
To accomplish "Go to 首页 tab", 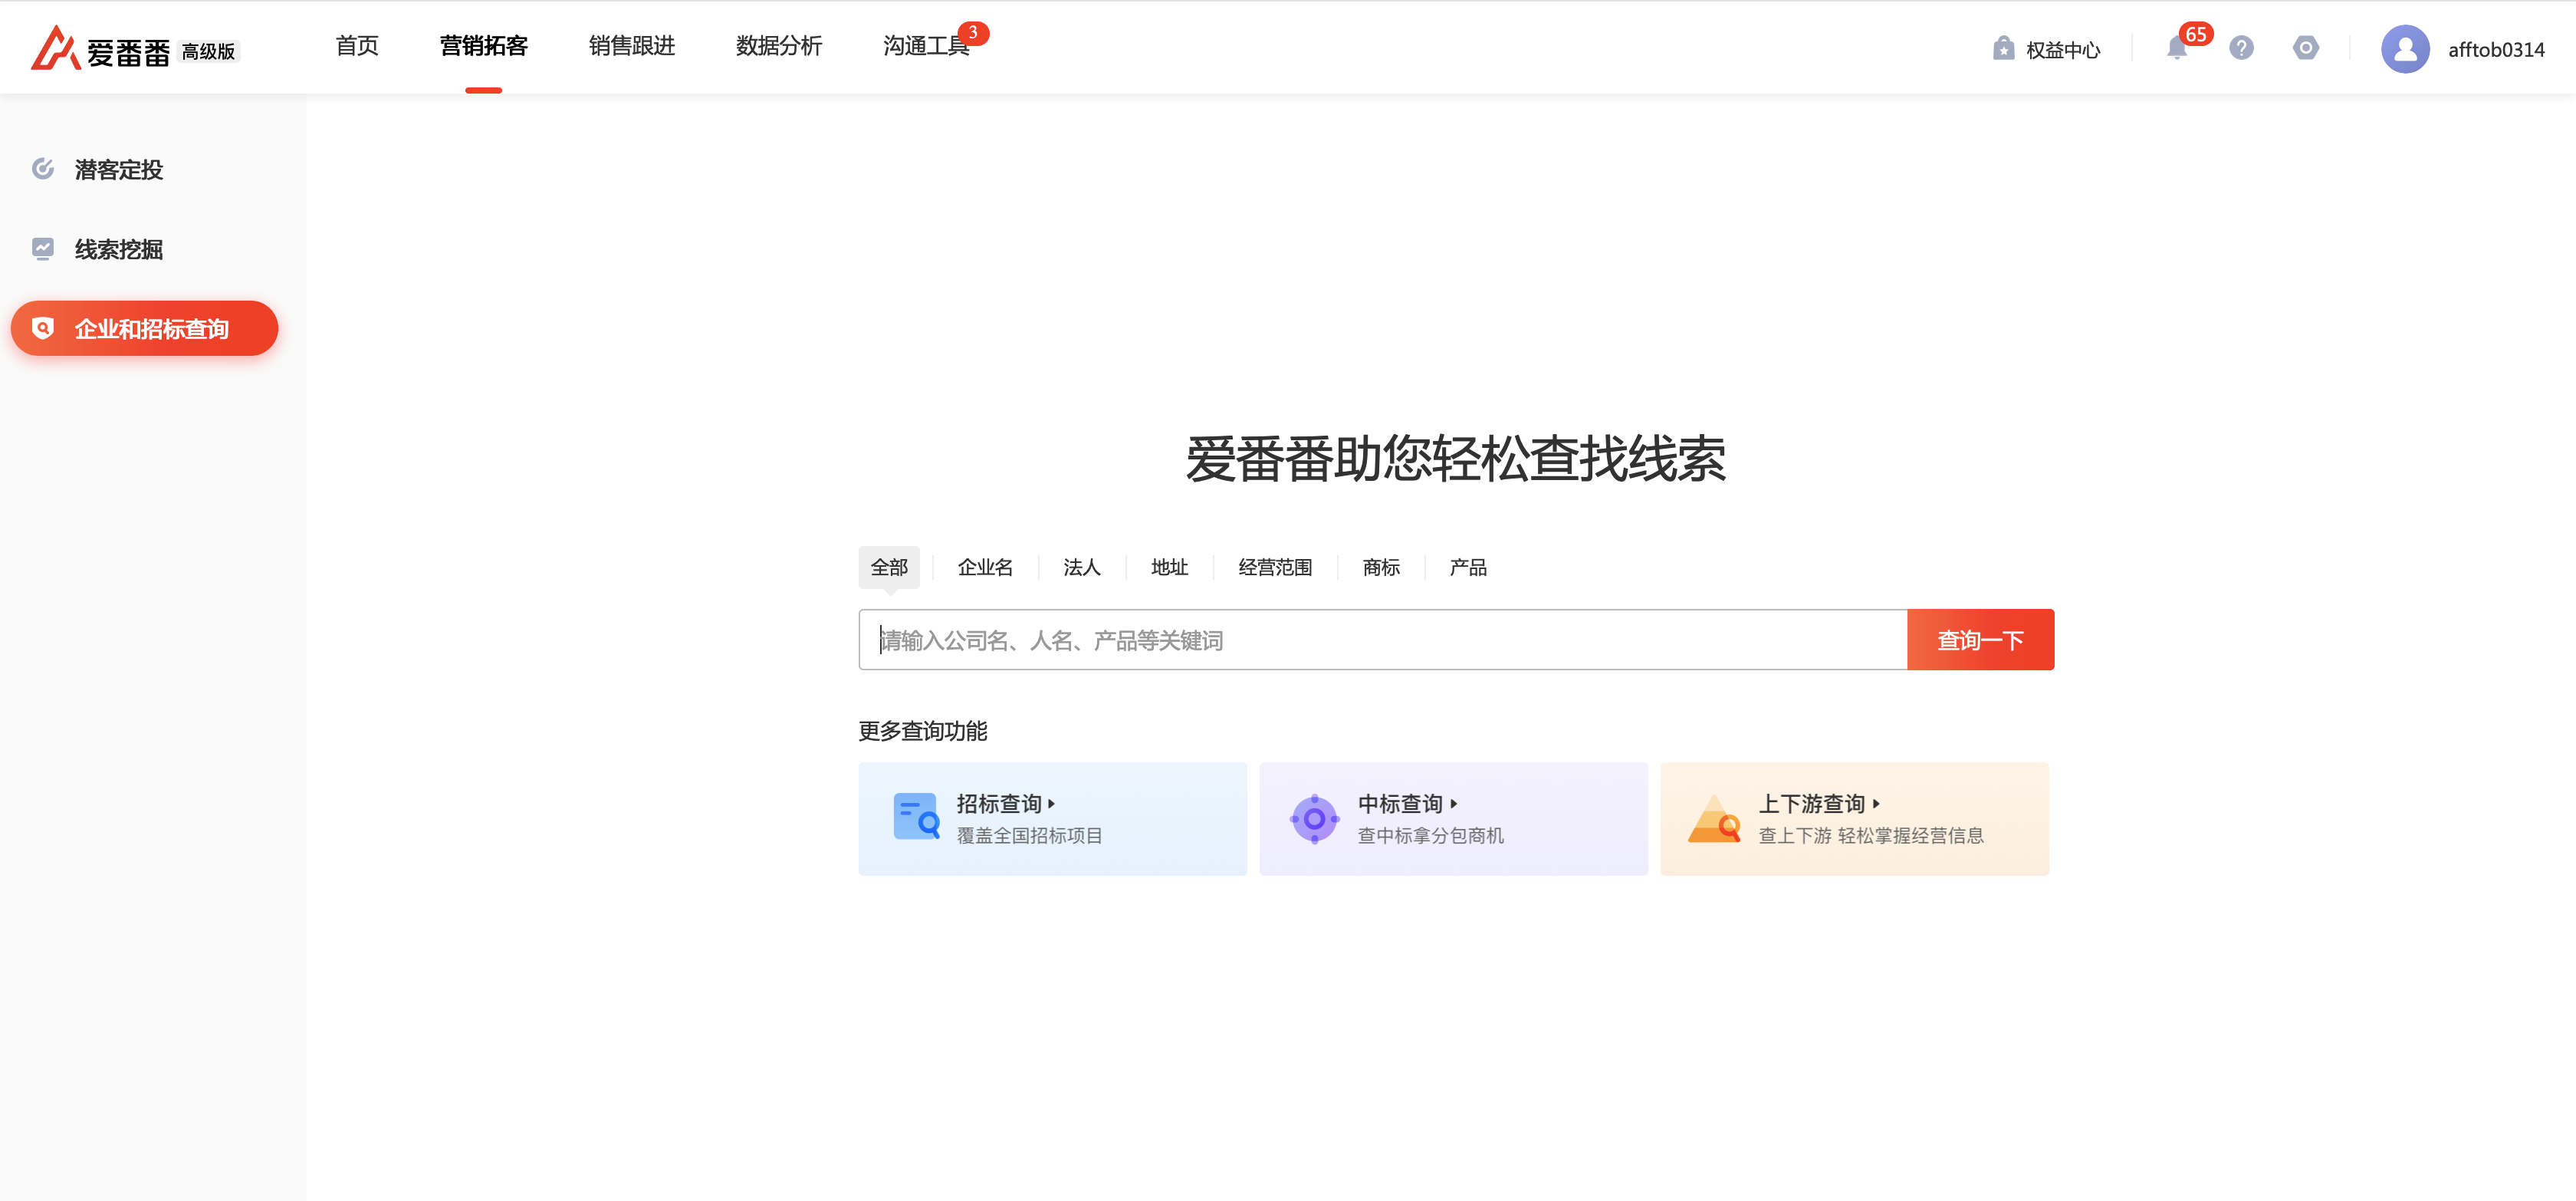I will point(357,46).
